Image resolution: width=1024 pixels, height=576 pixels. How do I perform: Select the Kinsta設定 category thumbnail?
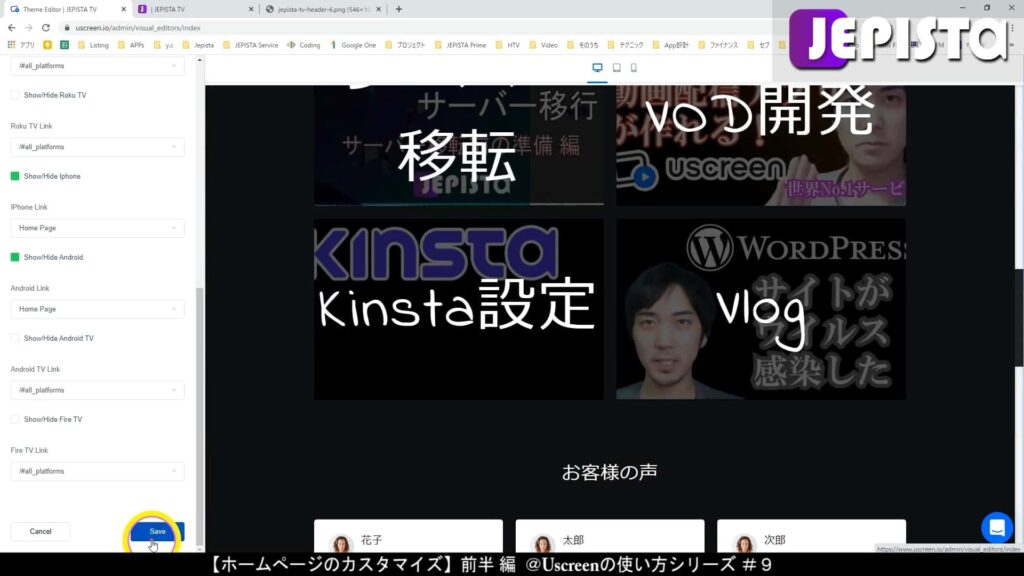[x=458, y=309]
